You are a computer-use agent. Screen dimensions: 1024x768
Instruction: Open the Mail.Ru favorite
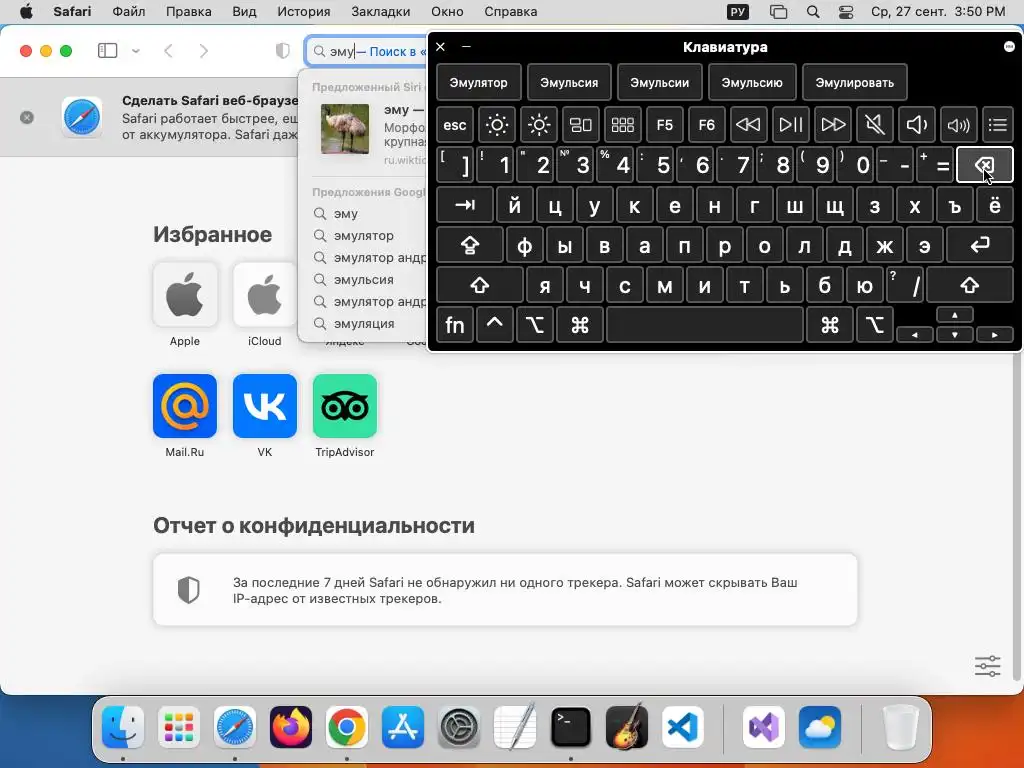[185, 415]
